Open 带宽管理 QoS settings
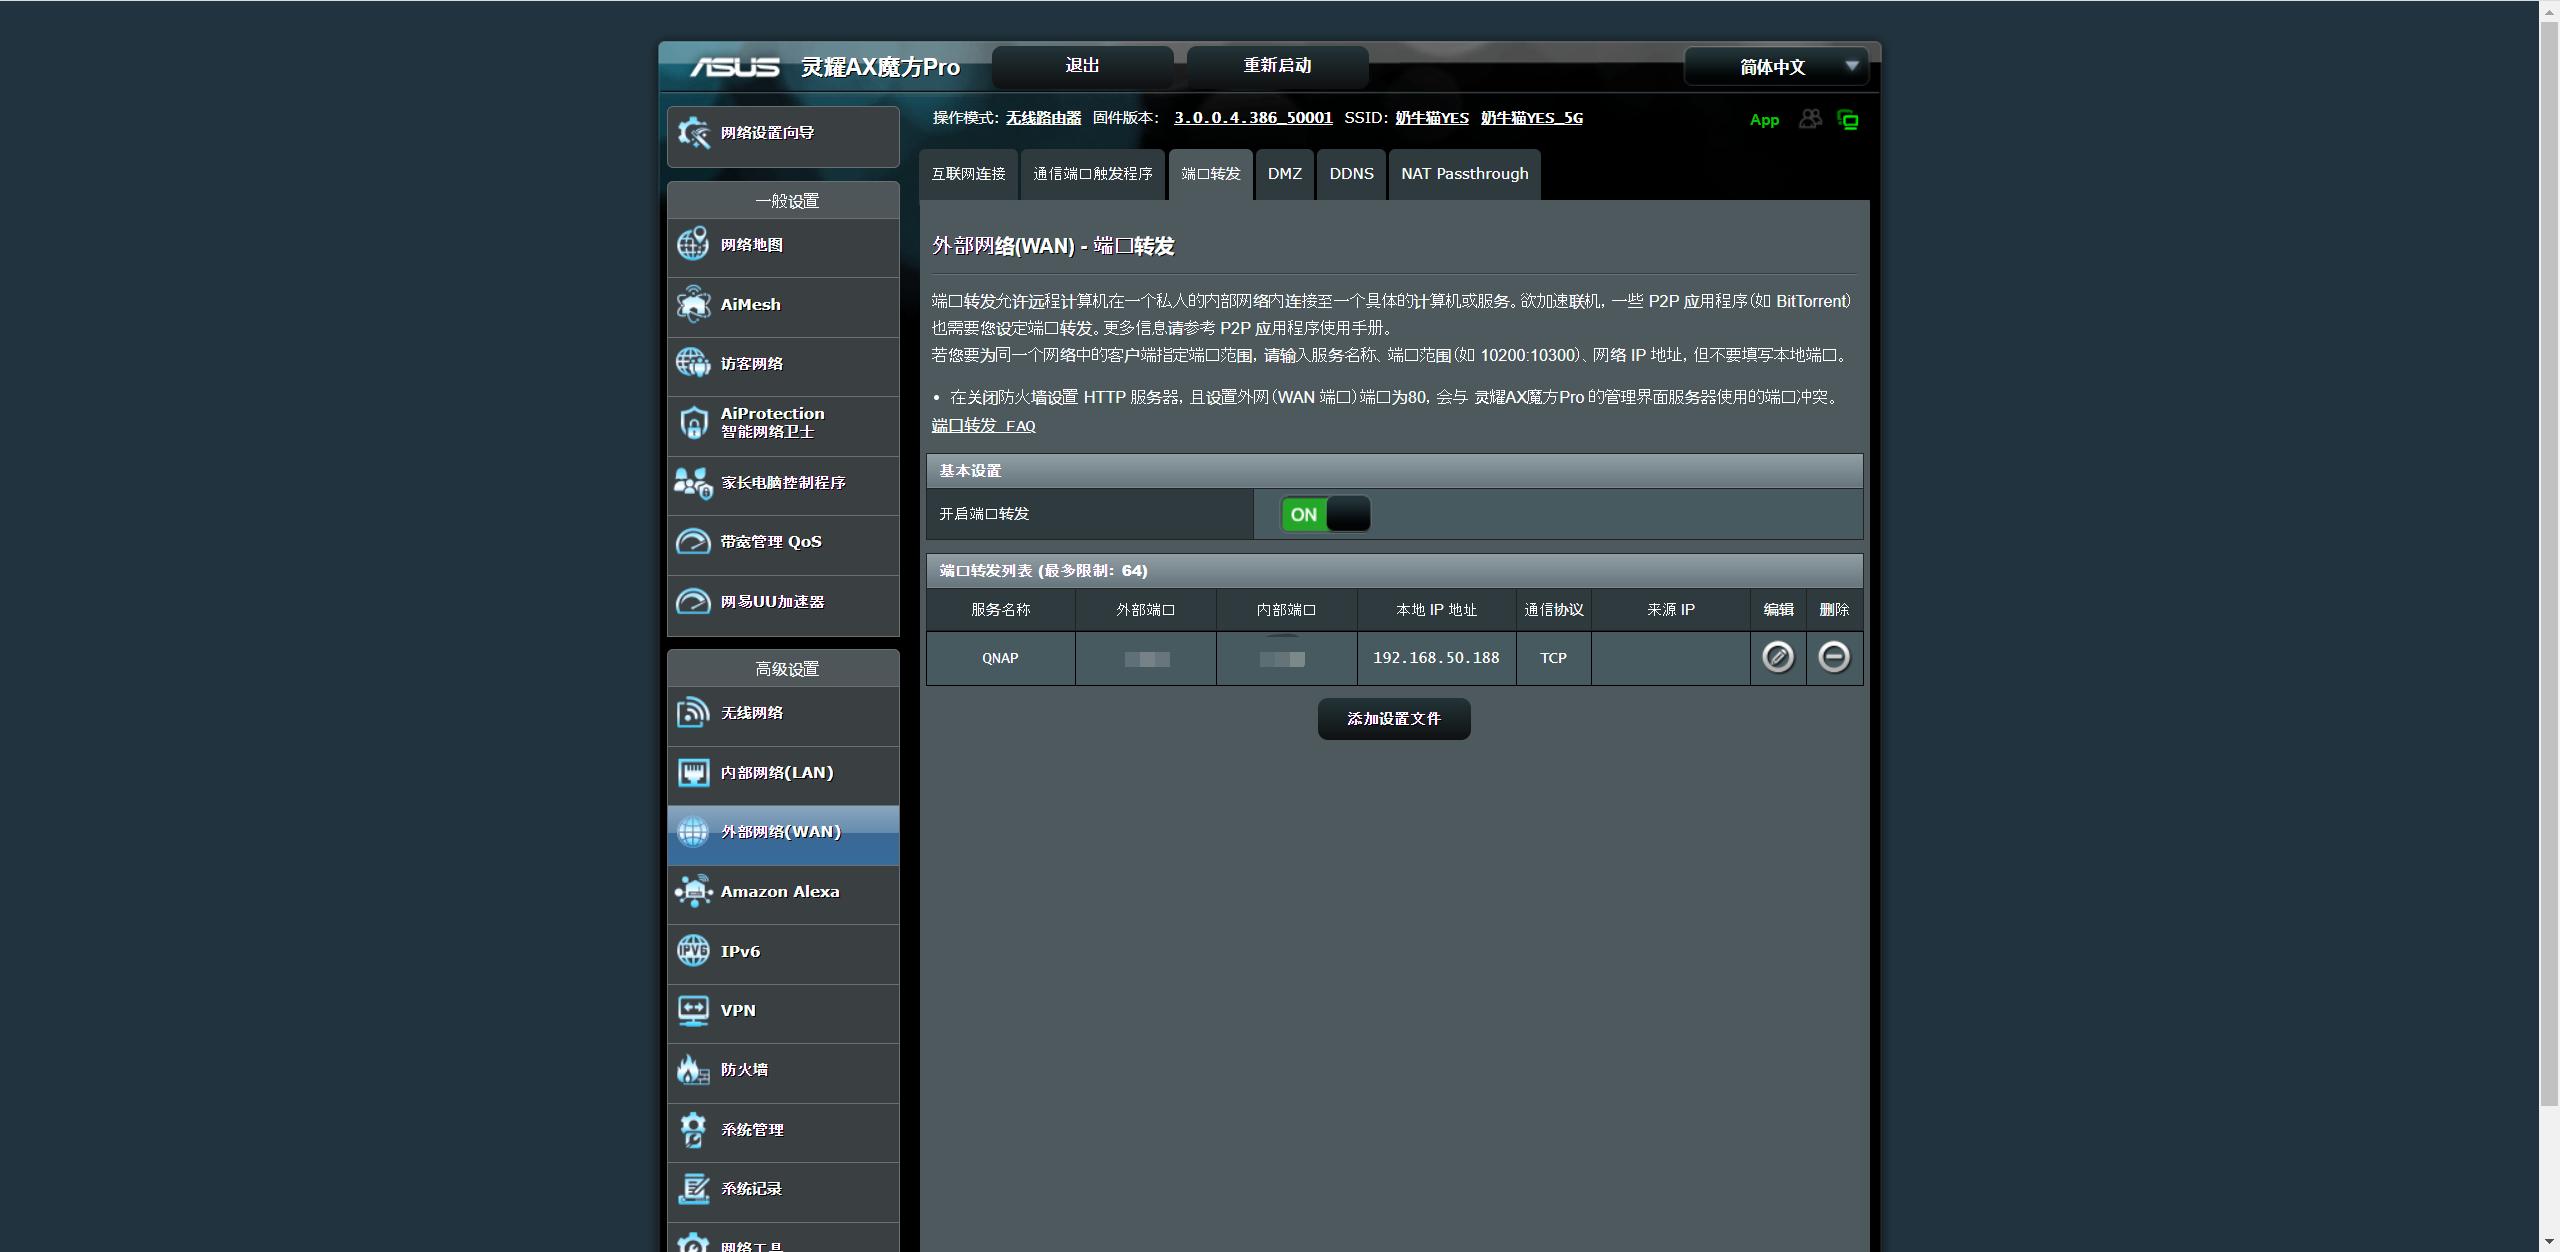 click(x=770, y=542)
